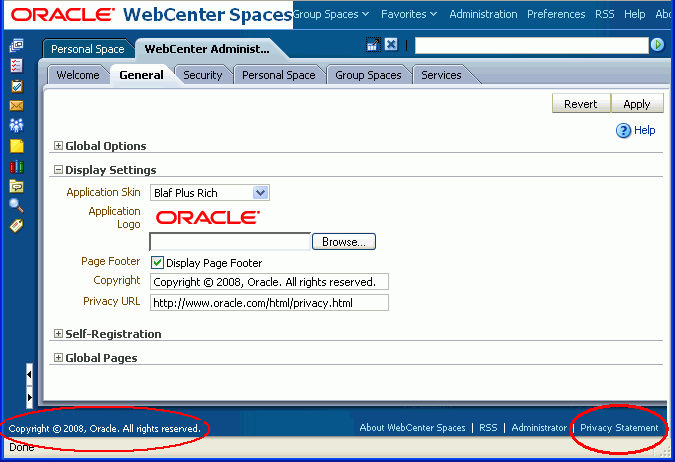Screen dimensions: 675x462
Task: Expand sidebar with the right arrow handle
Action: coord(29,397)
